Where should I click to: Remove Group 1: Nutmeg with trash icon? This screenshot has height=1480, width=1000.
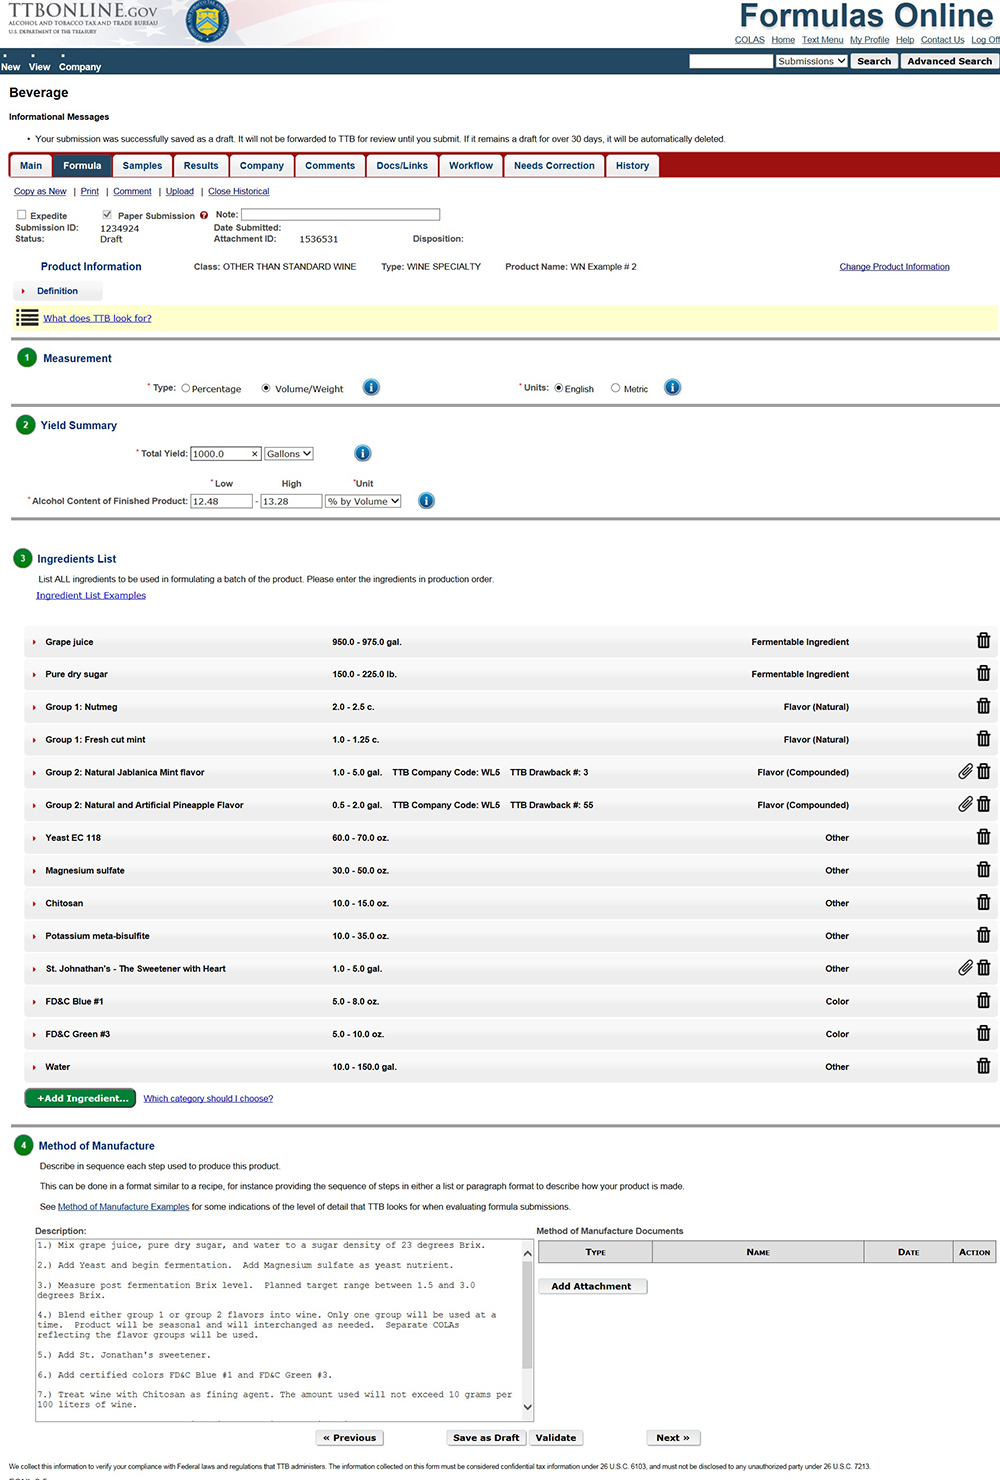(x=983, y=706)
